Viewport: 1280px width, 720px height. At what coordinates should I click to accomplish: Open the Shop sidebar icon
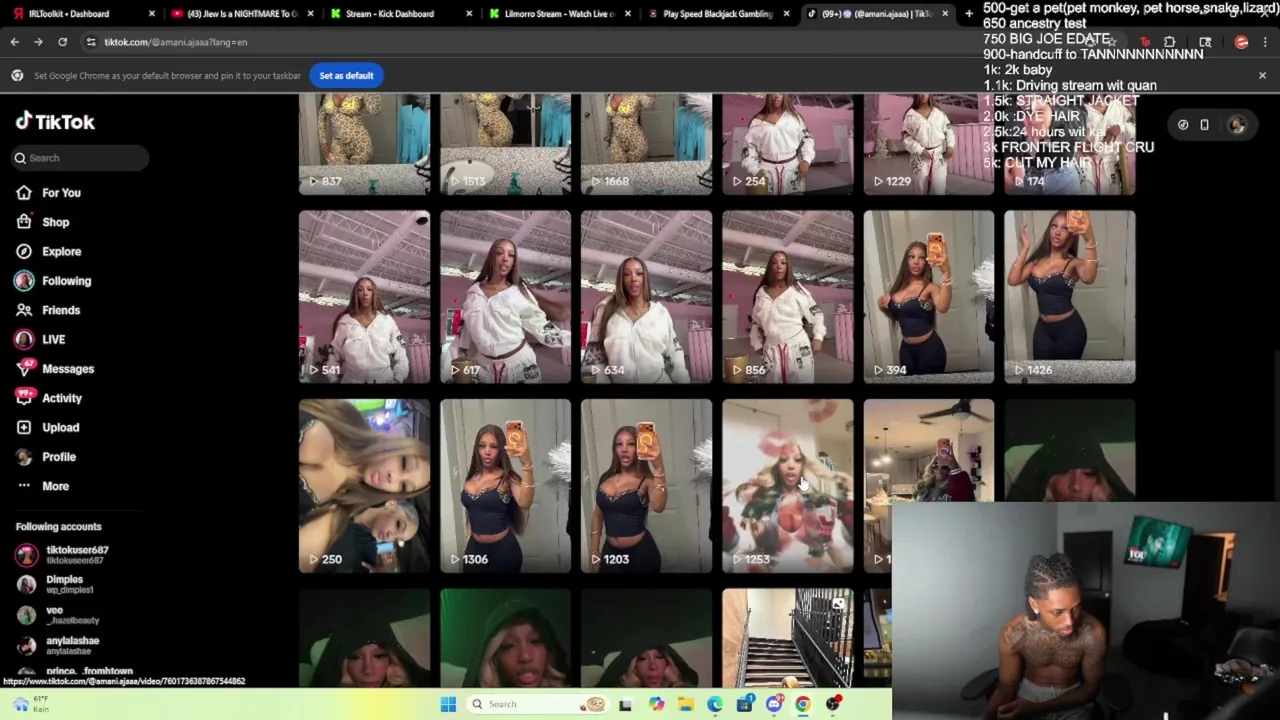pos(23,222)
